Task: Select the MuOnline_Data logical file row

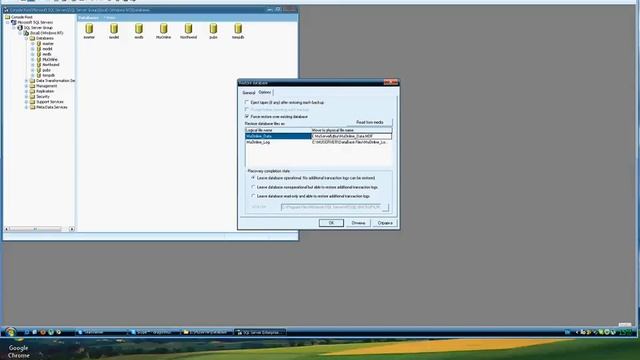Action: pyautogui.click(x=278, y=136)
